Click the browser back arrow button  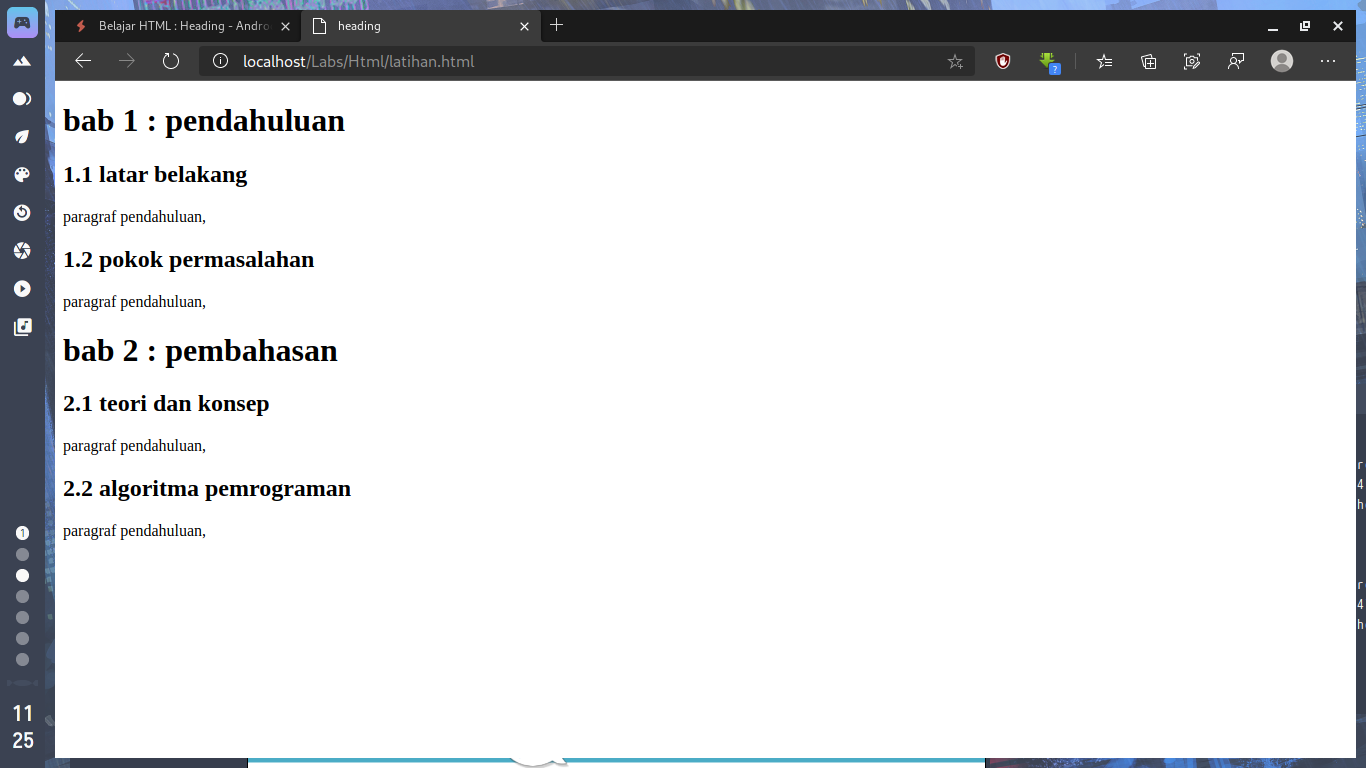click(x=83, y=61)
